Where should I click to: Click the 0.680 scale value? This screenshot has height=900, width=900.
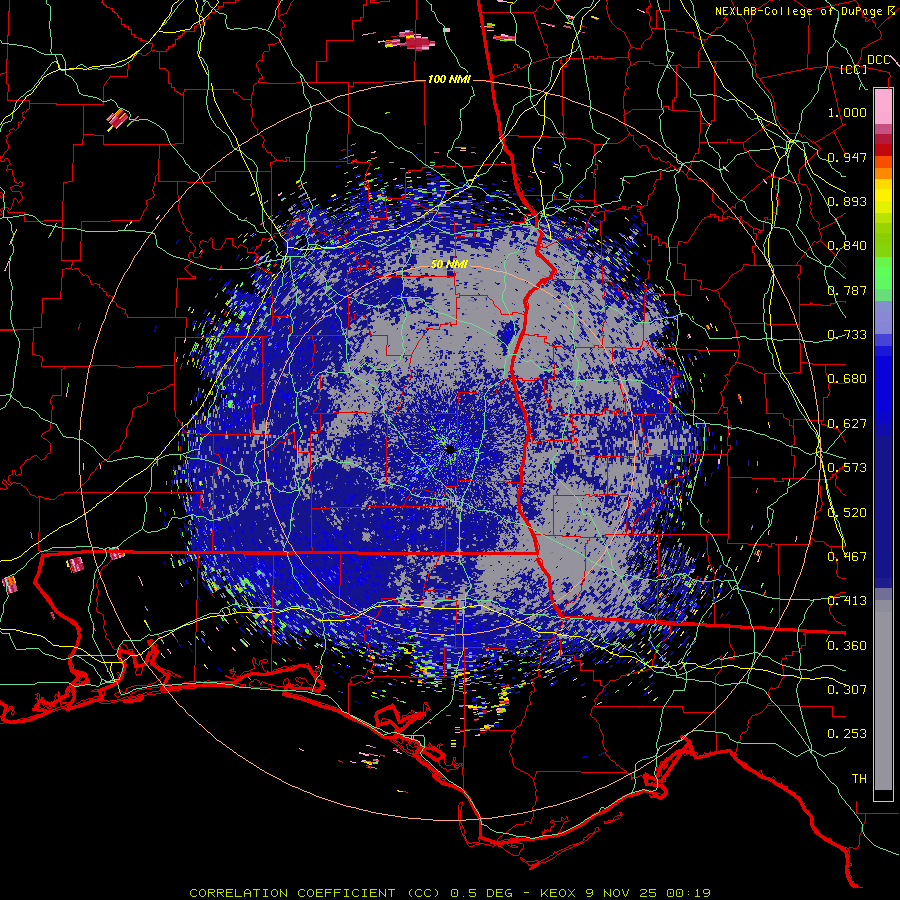847,379
